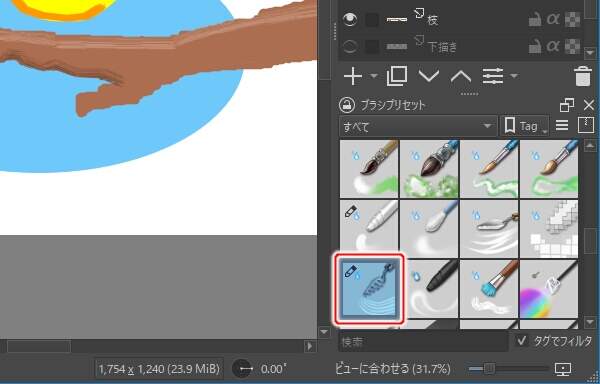Select the highlighted blue shape brush preset
The width and height of the screenshot is (600, 384).
click(x=370, y=289)
